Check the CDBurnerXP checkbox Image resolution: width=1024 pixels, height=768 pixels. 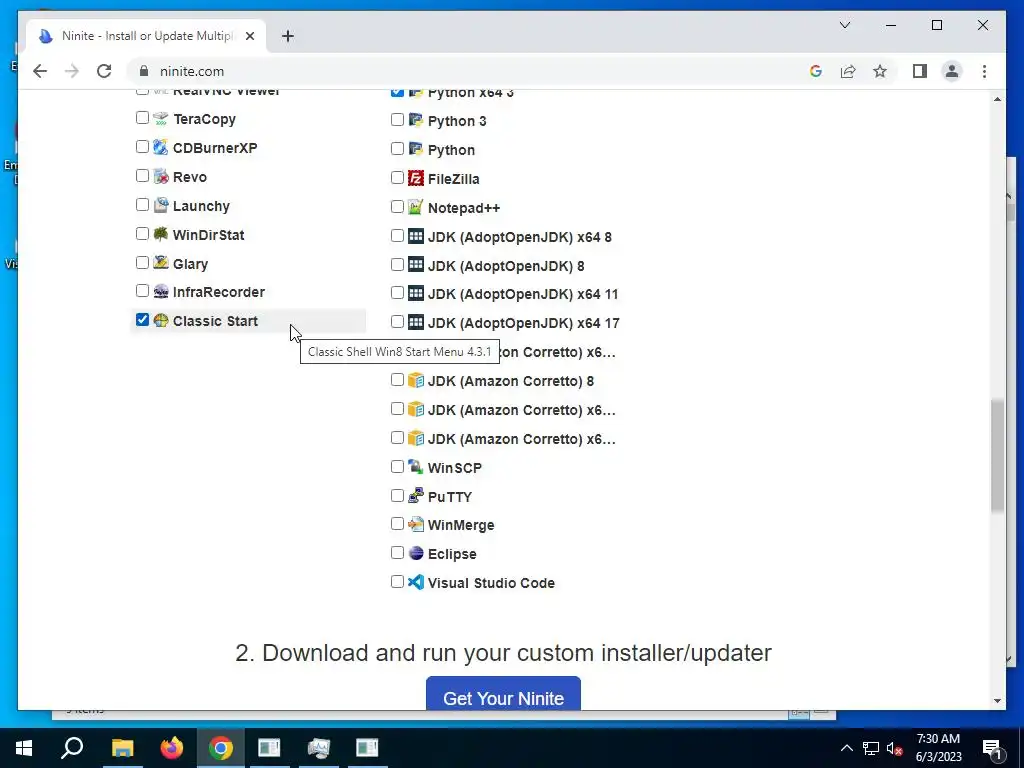tap(142, 146)
